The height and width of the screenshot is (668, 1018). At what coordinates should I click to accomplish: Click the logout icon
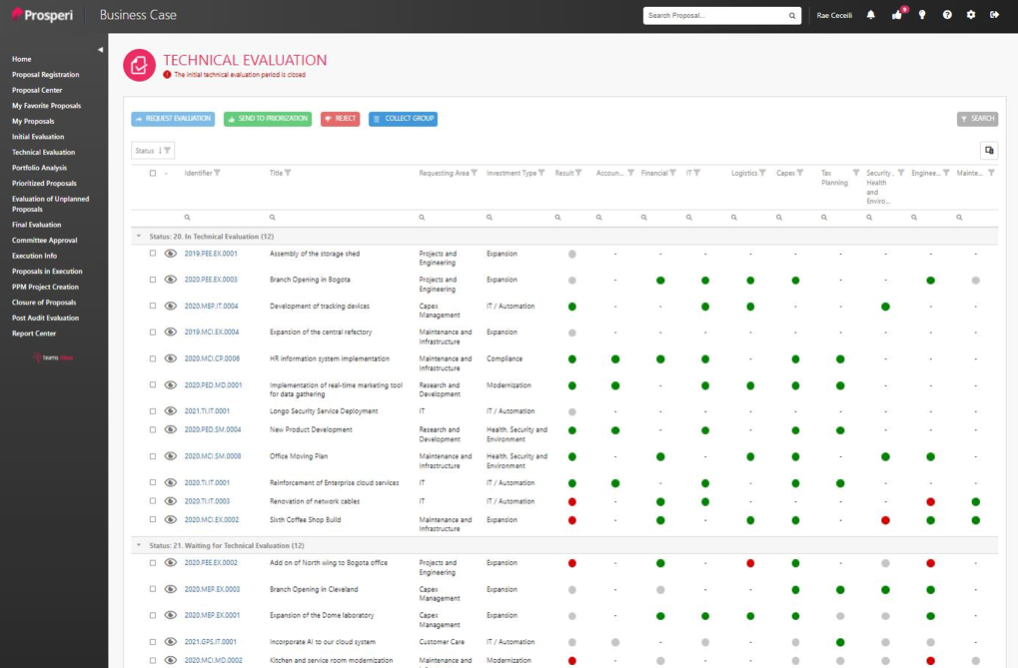pos(994,15)
